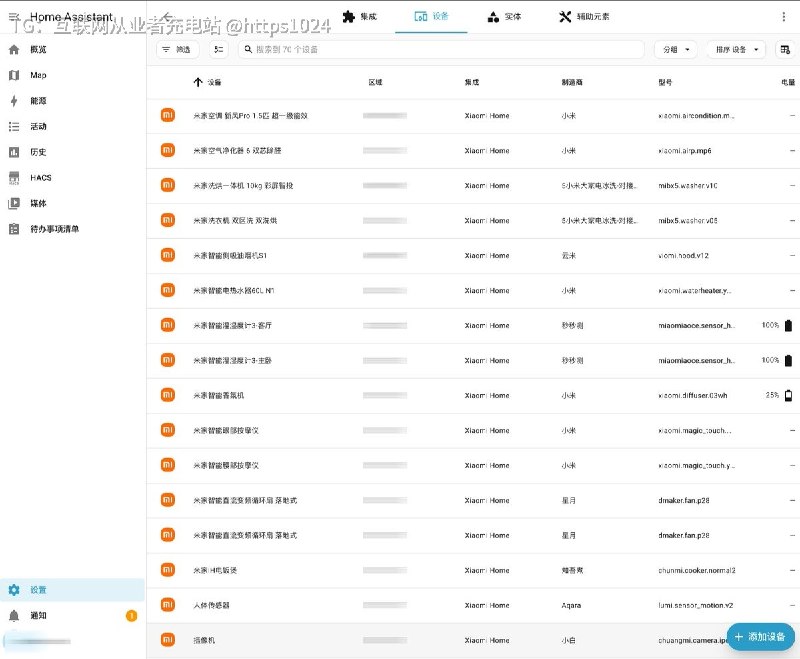Click model lumi.sensor_motion.v2 cell
This screenshot has width=800, height=659.
[x=695, y=605]
